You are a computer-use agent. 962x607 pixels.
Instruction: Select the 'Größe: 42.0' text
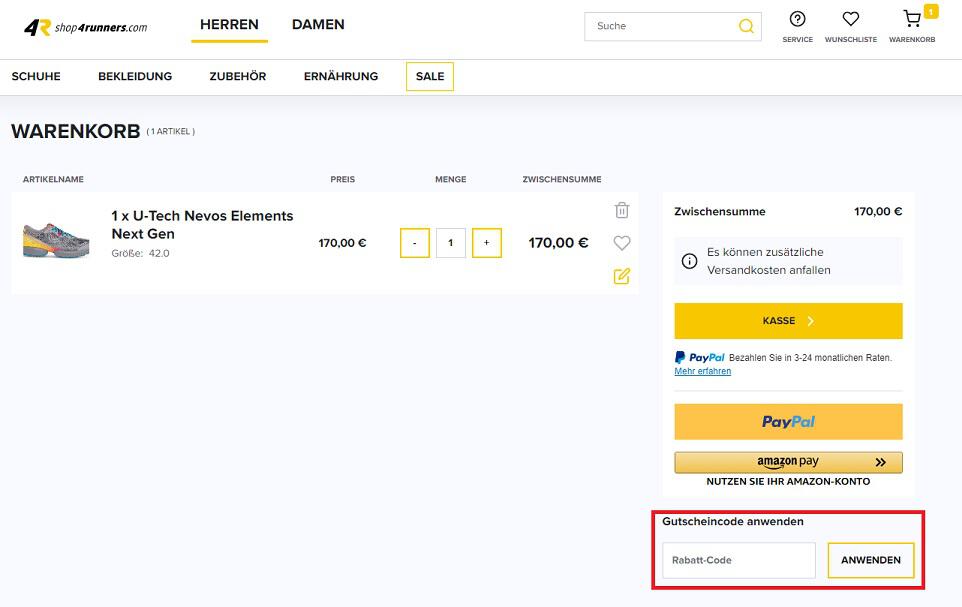point(140,253)
